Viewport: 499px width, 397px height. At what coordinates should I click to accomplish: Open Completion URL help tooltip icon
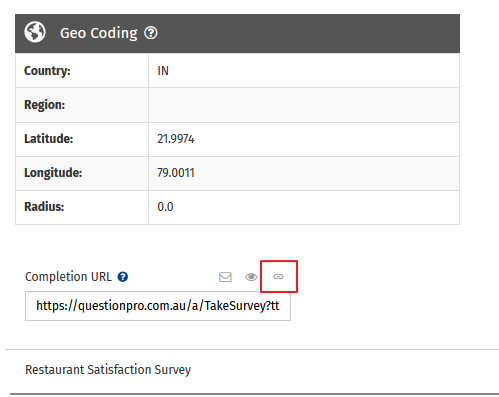click(123, 277)
